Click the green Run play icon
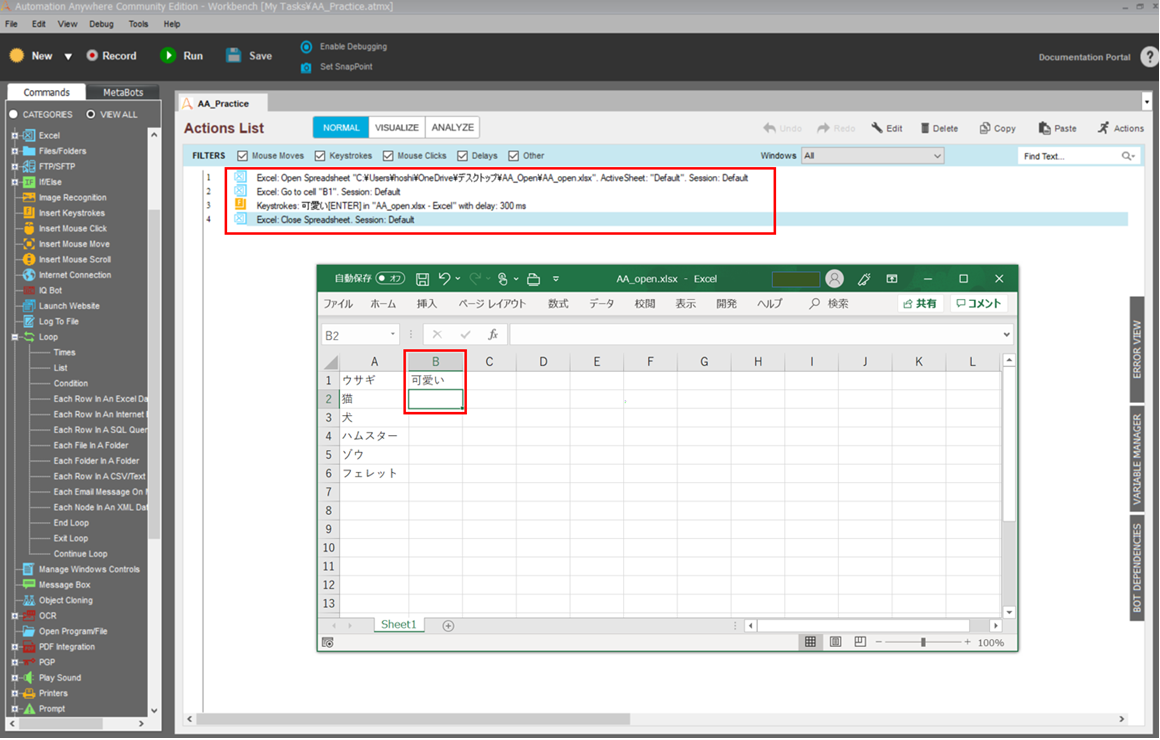Image resolution: width=1160 pixels, height=740 pixels. tap(168, 56)
